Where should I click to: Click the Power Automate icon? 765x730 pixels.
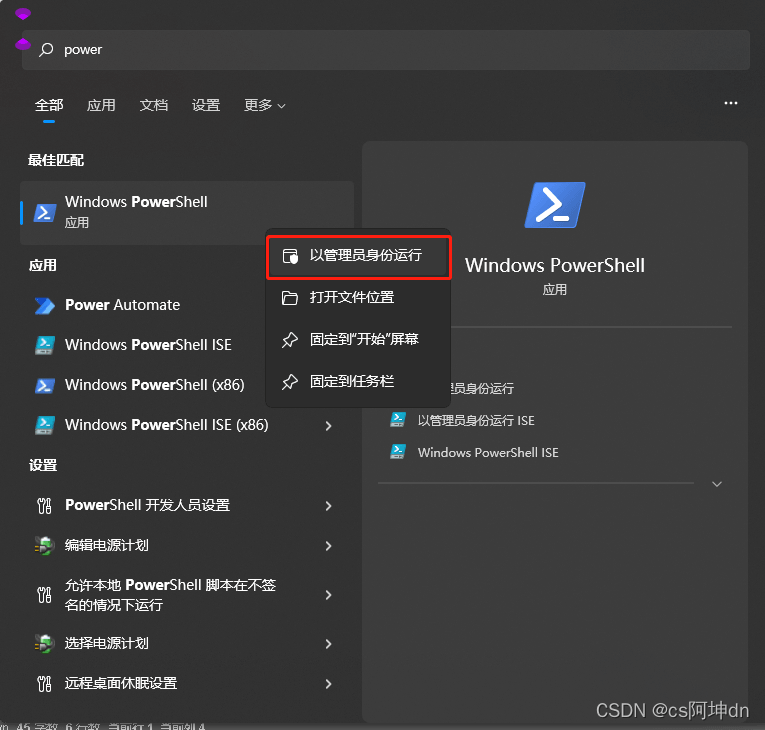[44, 305]
